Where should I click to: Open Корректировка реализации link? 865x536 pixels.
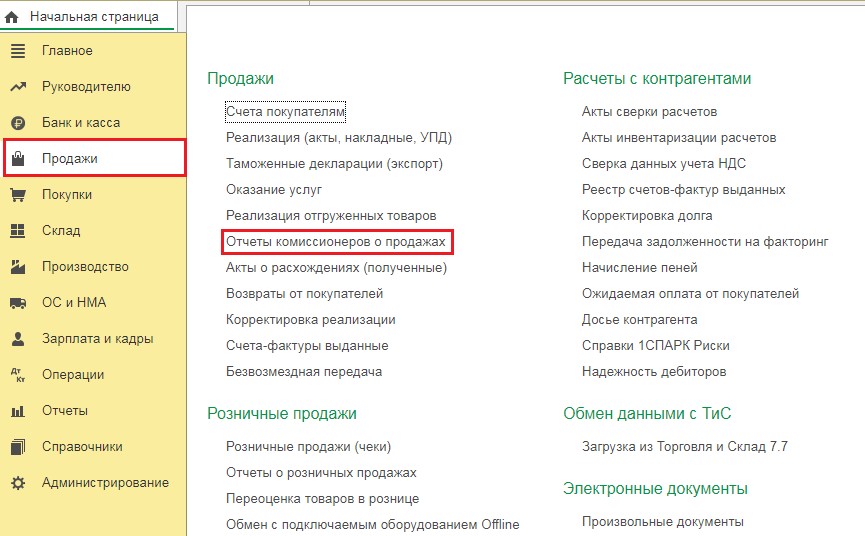coord(311,320)
